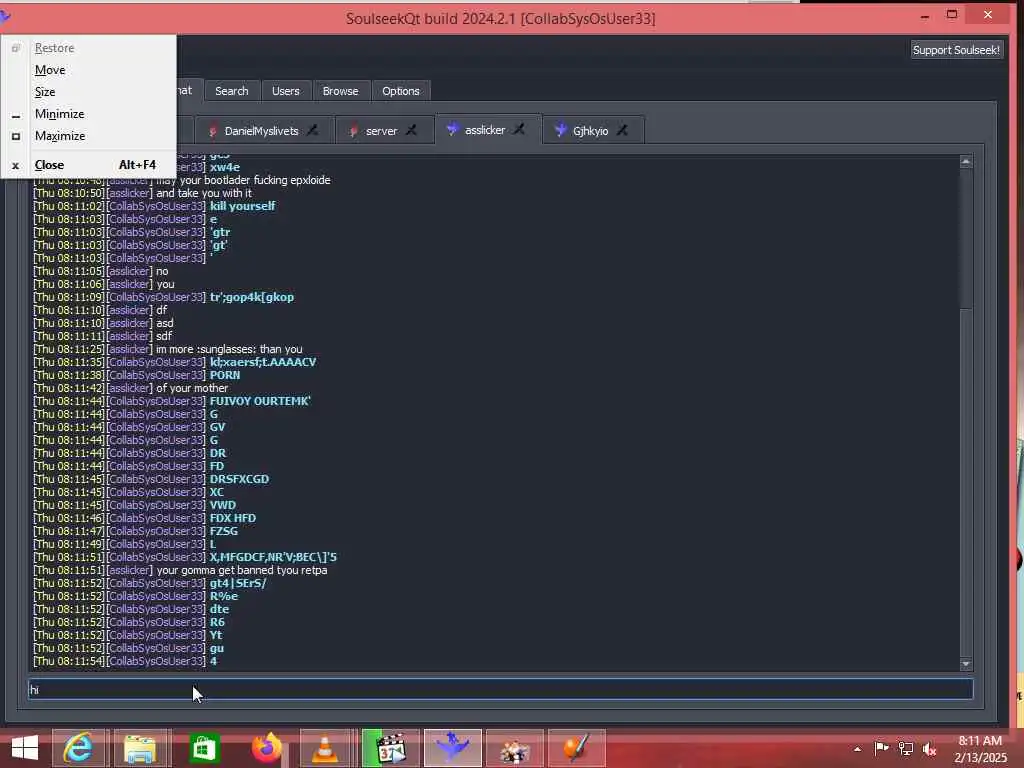Open the server chat tab
Image resolution: width=1024 pixels, height=768 pixels.
coord(381,131)
